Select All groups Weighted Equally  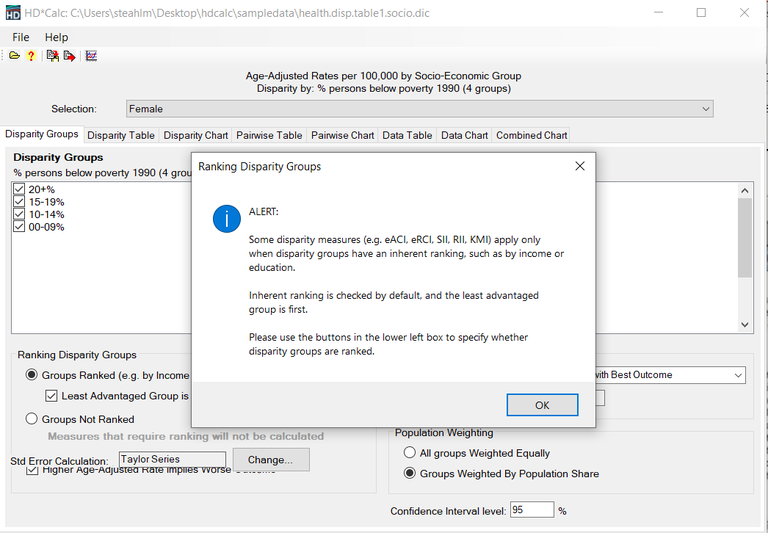click(410, 453)
